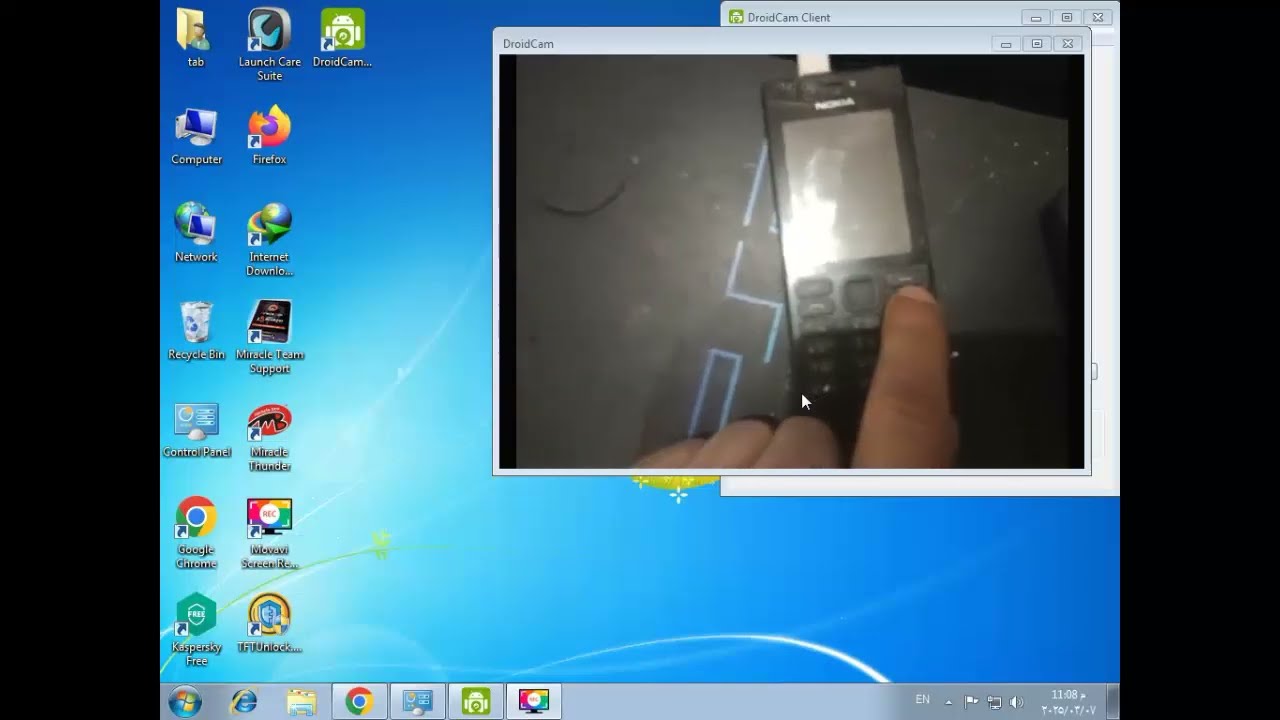
Task: Select Miracle Team Support shortcut
Action: click(269, 338)
